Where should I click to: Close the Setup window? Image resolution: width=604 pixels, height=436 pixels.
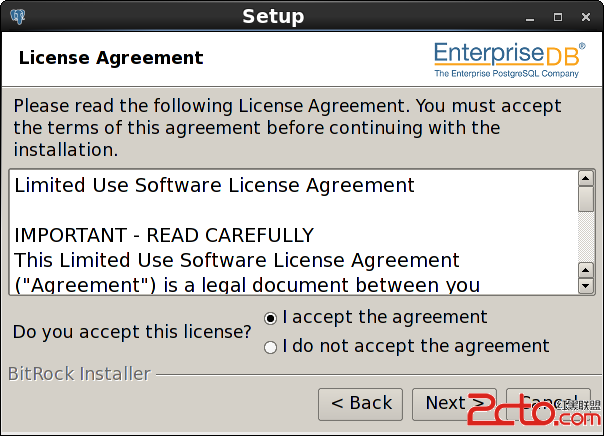(586, 17)
